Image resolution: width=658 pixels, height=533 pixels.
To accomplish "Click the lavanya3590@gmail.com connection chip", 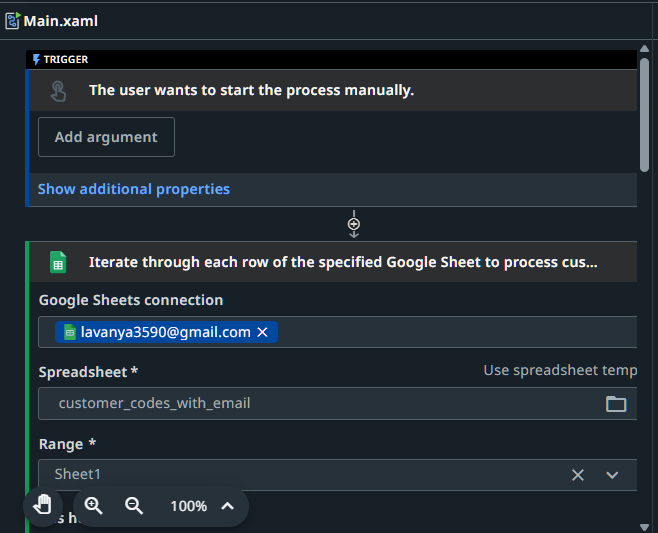I will [x=166, y=332].
